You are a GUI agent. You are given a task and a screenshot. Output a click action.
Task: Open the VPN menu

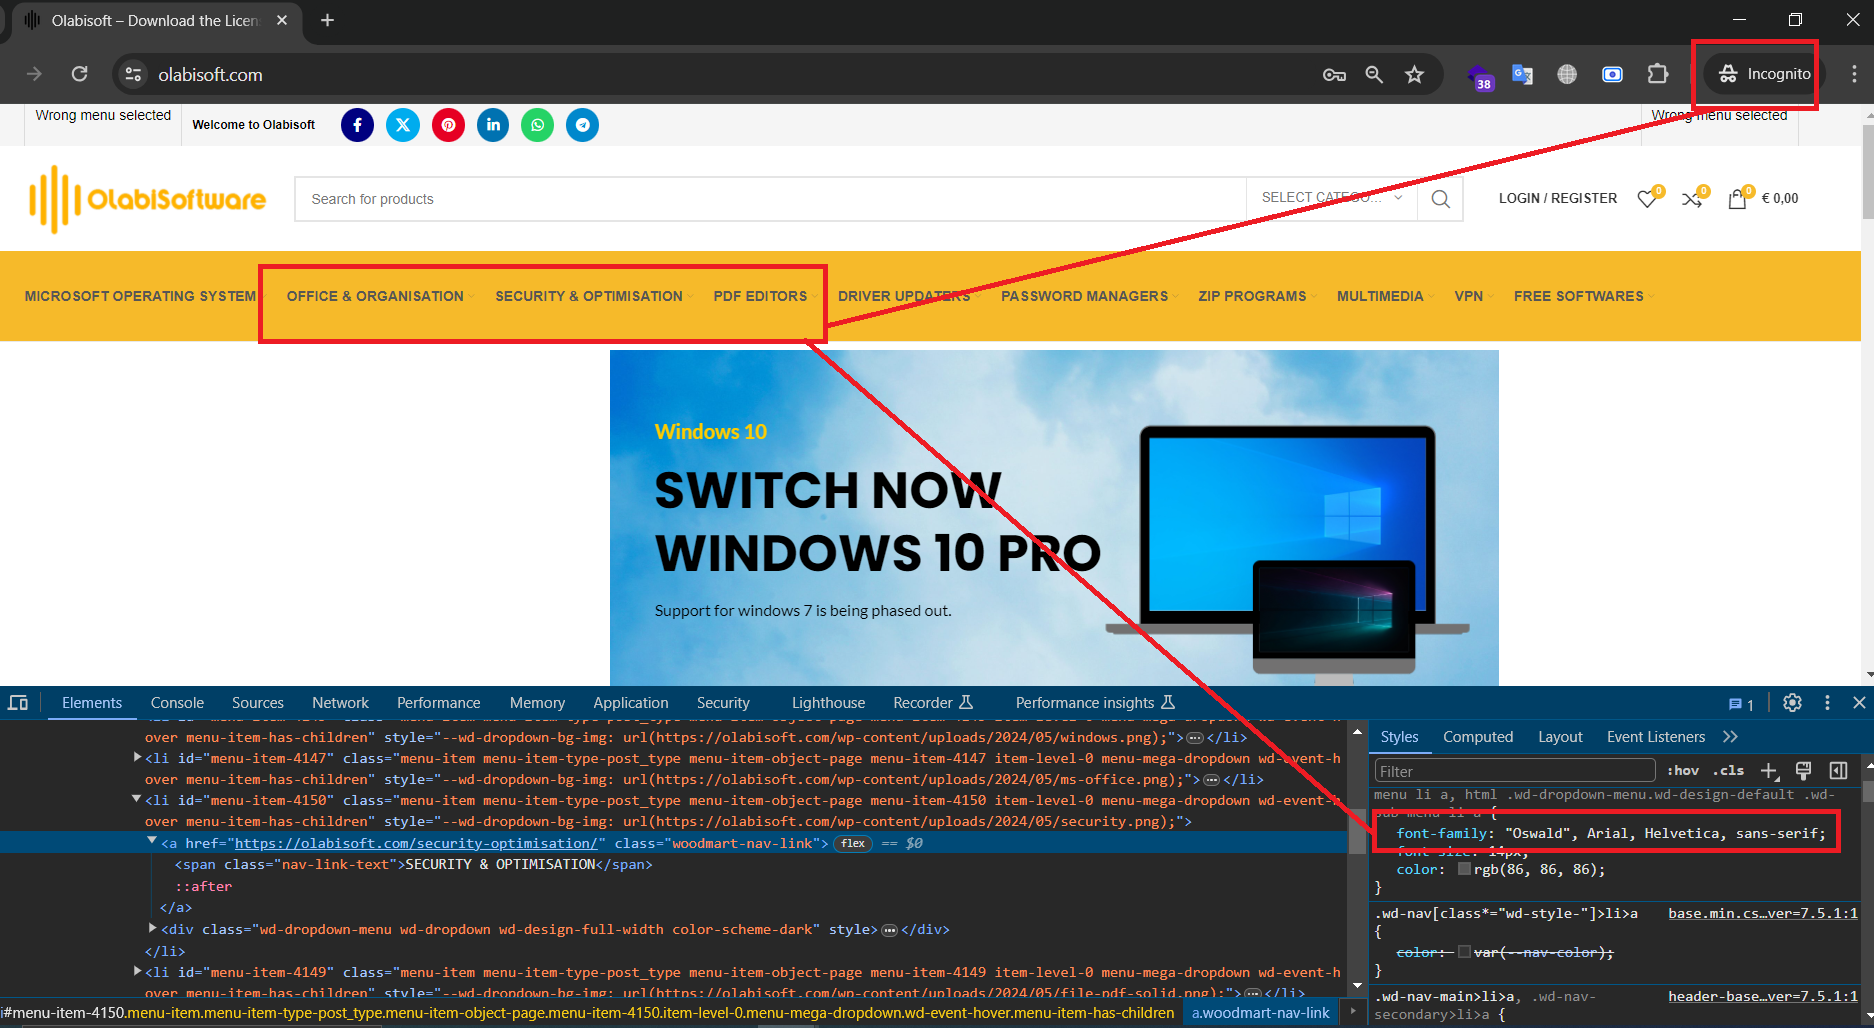click(x=1469, y=296)
